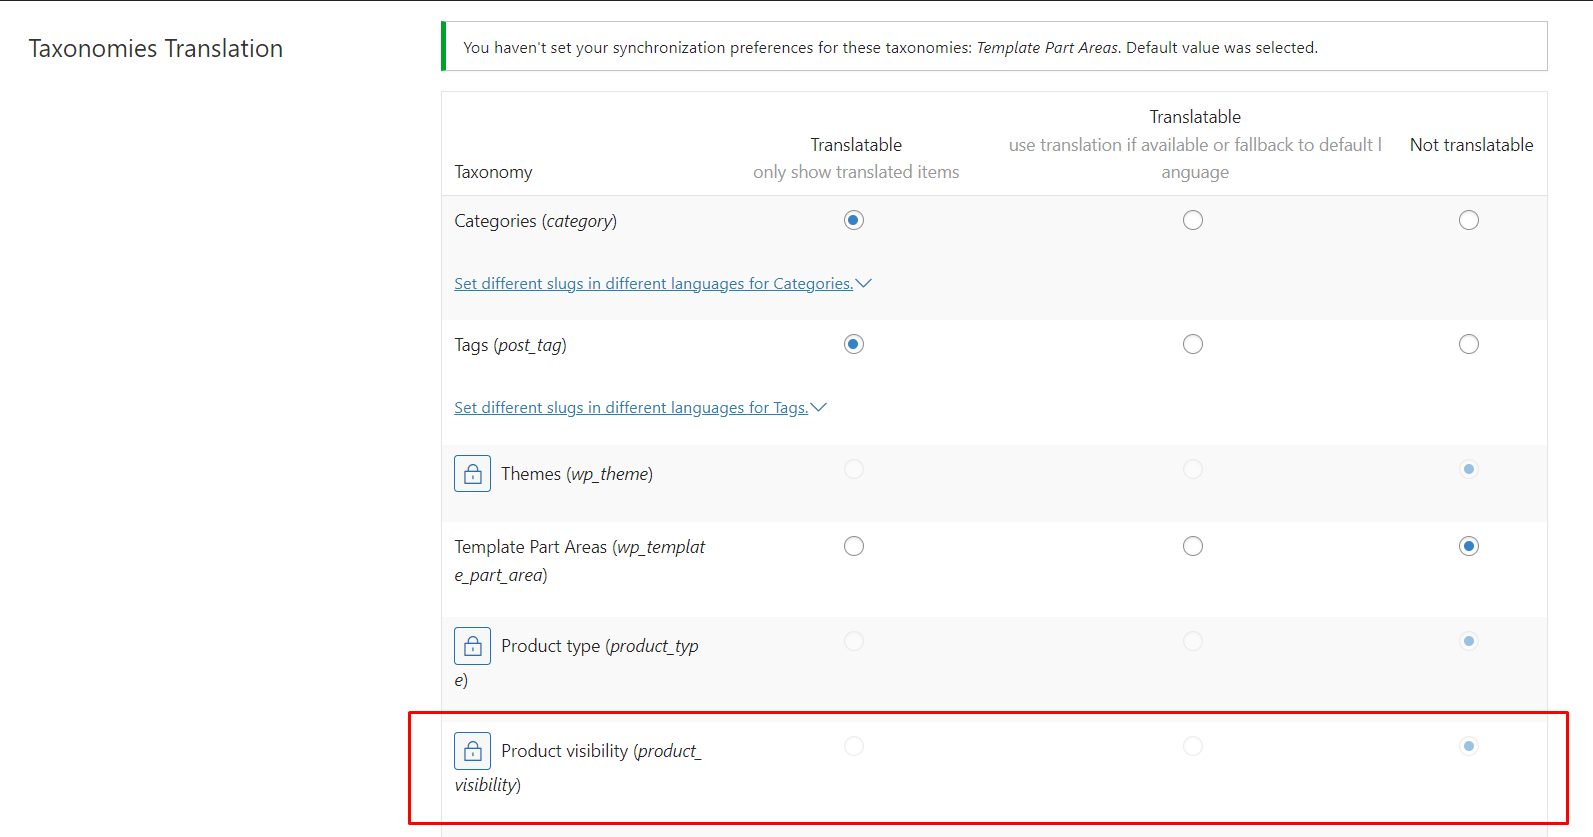Make Template Part Areas translatable, translated only
Viewport: 1593px width, 837px height.
point(853,546)
